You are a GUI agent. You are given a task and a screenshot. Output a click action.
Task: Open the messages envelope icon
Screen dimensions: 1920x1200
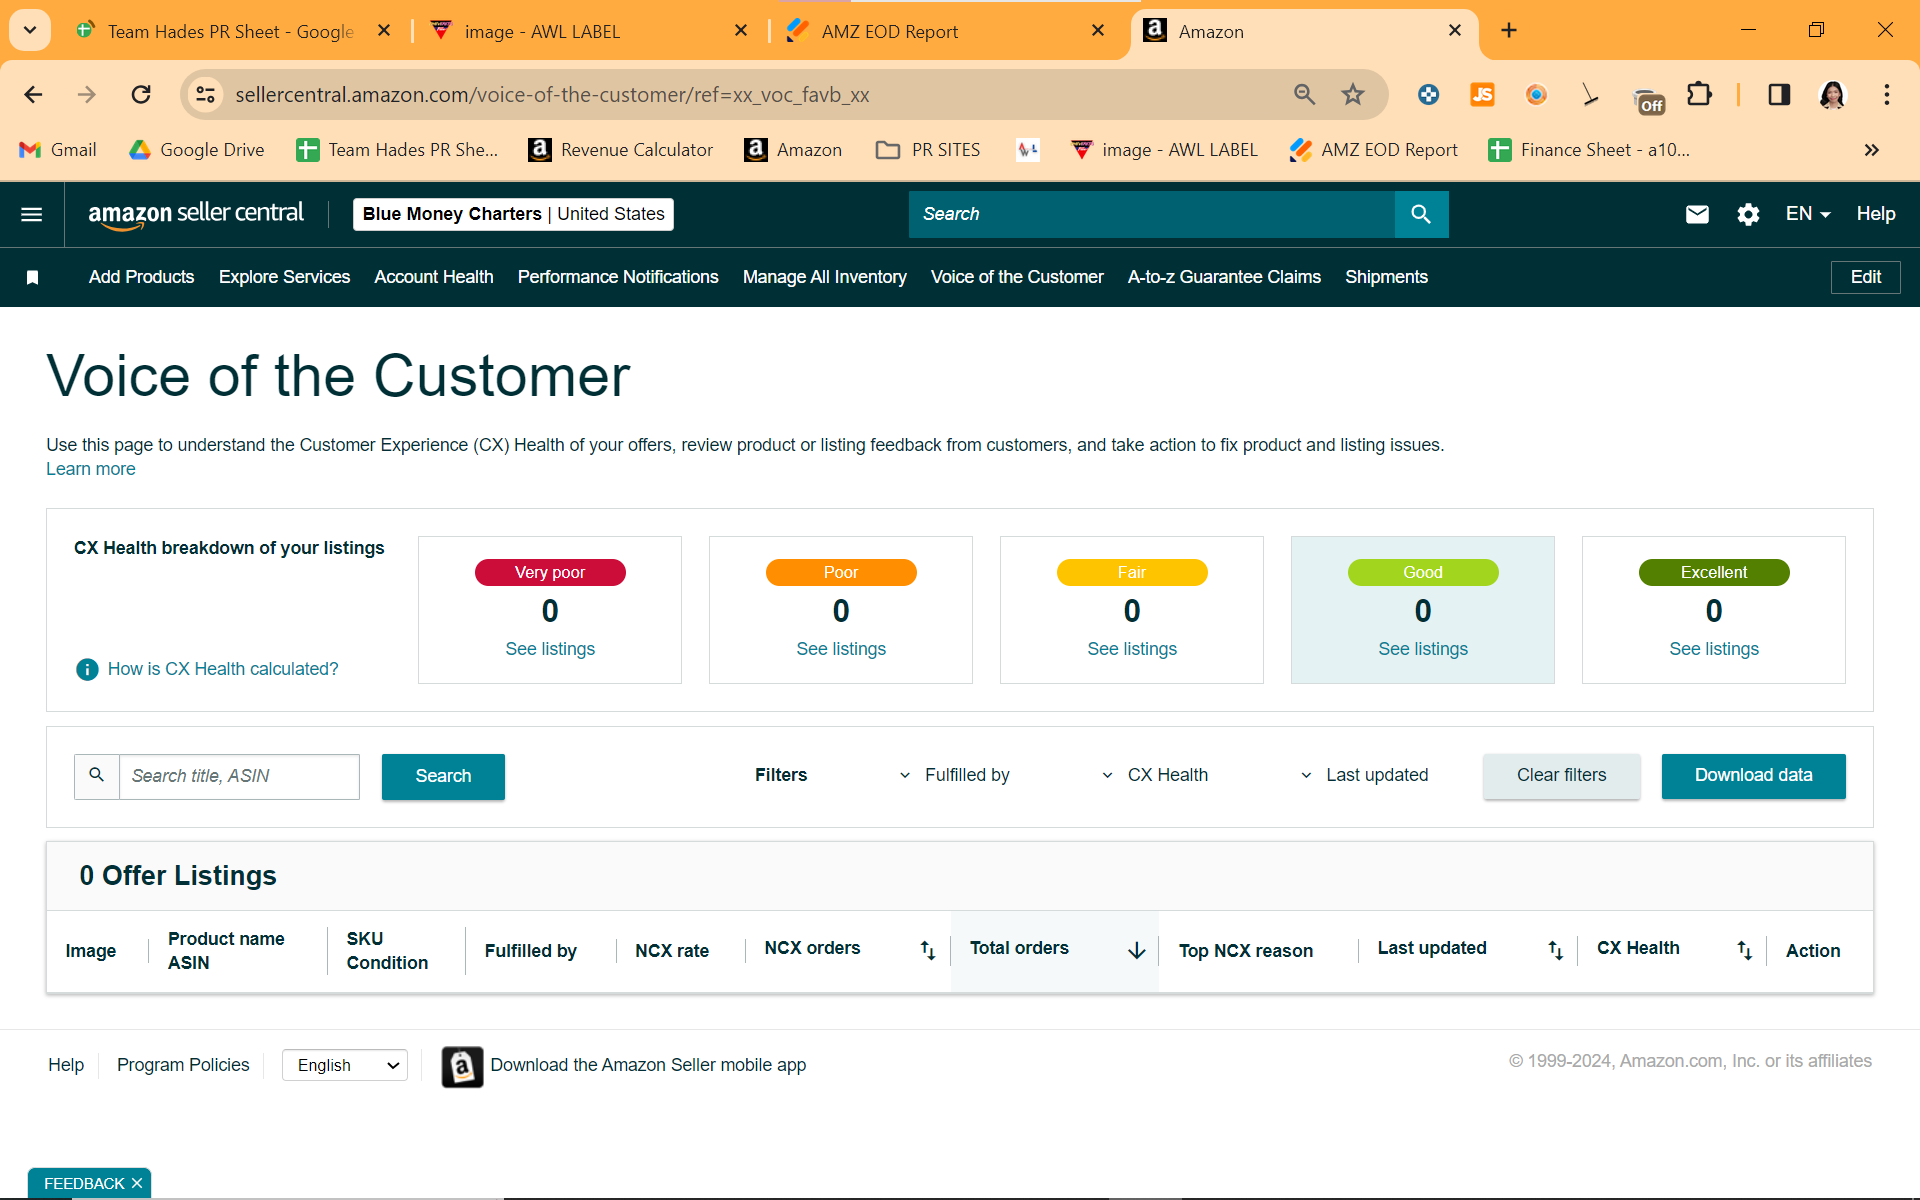click(x=1697, y=214)
